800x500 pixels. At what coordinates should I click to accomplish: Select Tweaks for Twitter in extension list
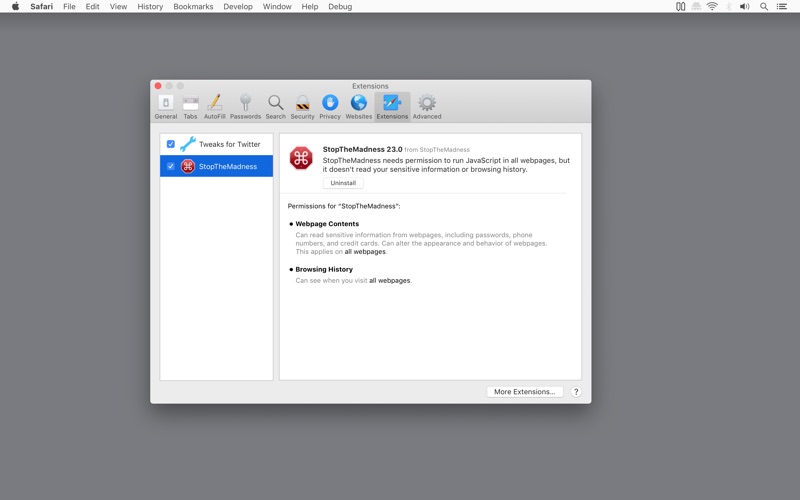pos(216,144)
